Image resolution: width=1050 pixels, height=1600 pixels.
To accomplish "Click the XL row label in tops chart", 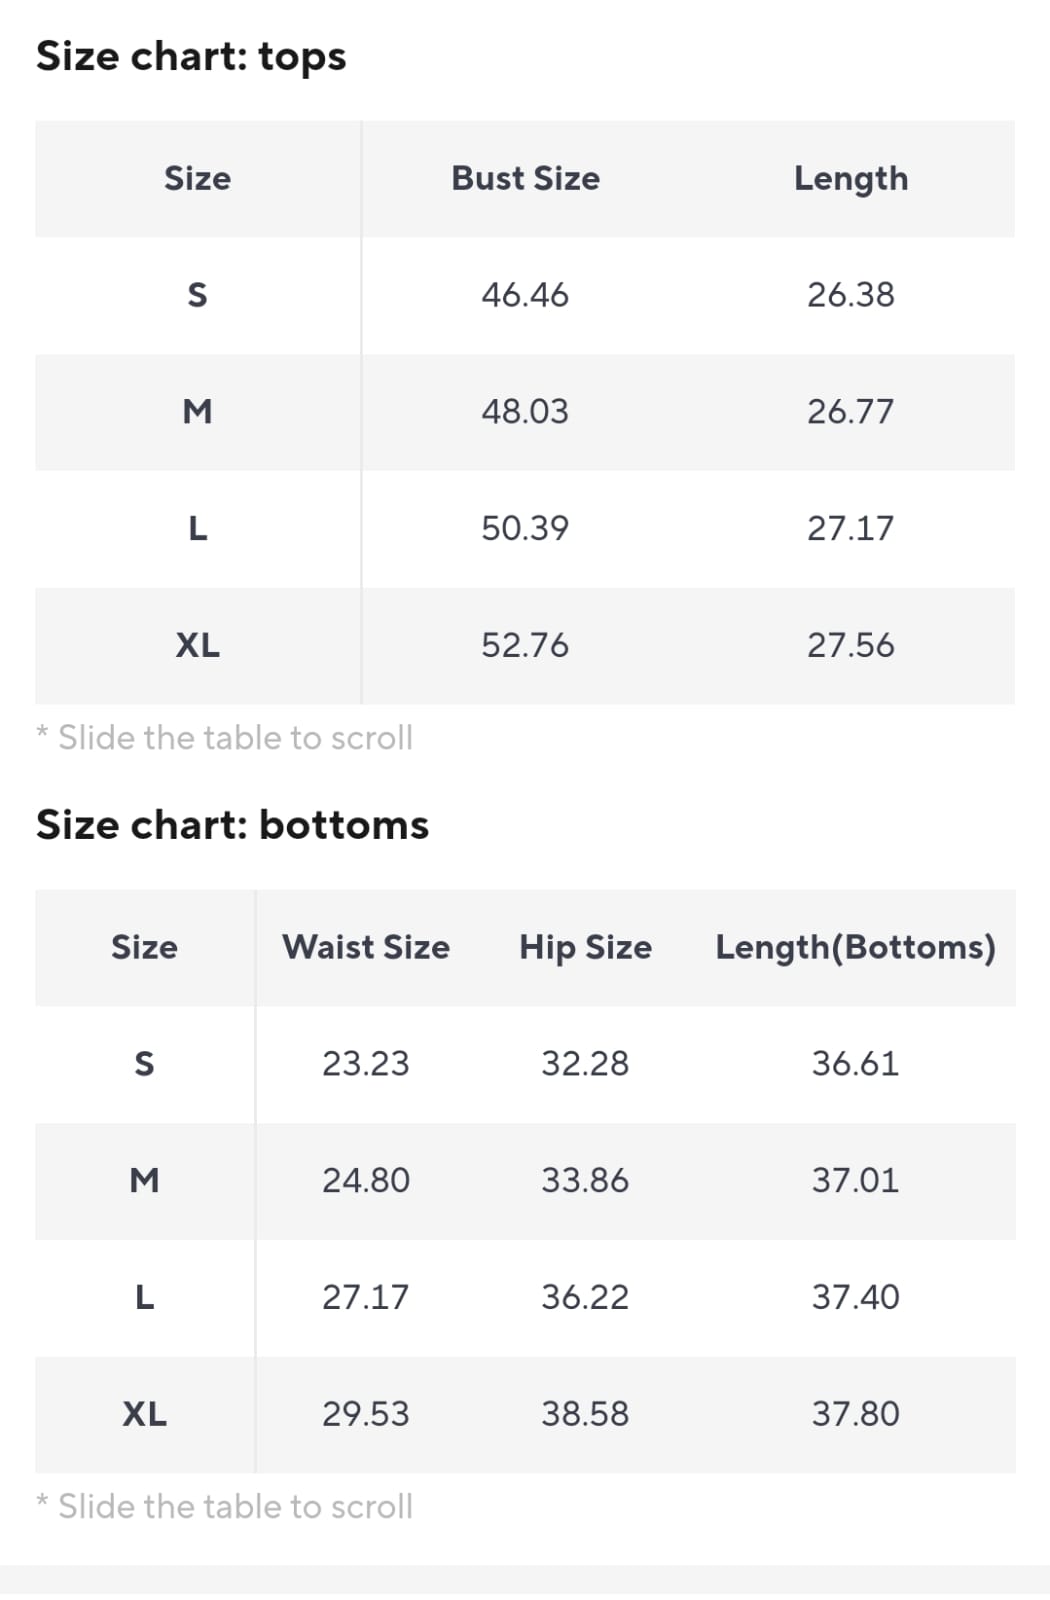I will pyautogui.click(x=198, y=645).
